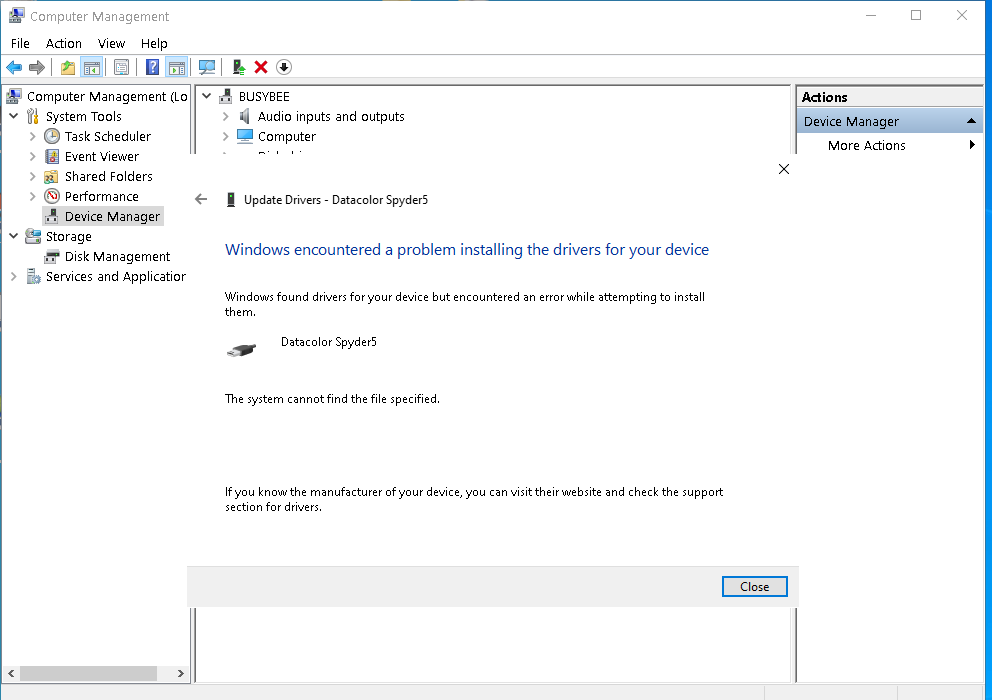
Task: Click the Storage icon in the tree
Action: (33, 236)
